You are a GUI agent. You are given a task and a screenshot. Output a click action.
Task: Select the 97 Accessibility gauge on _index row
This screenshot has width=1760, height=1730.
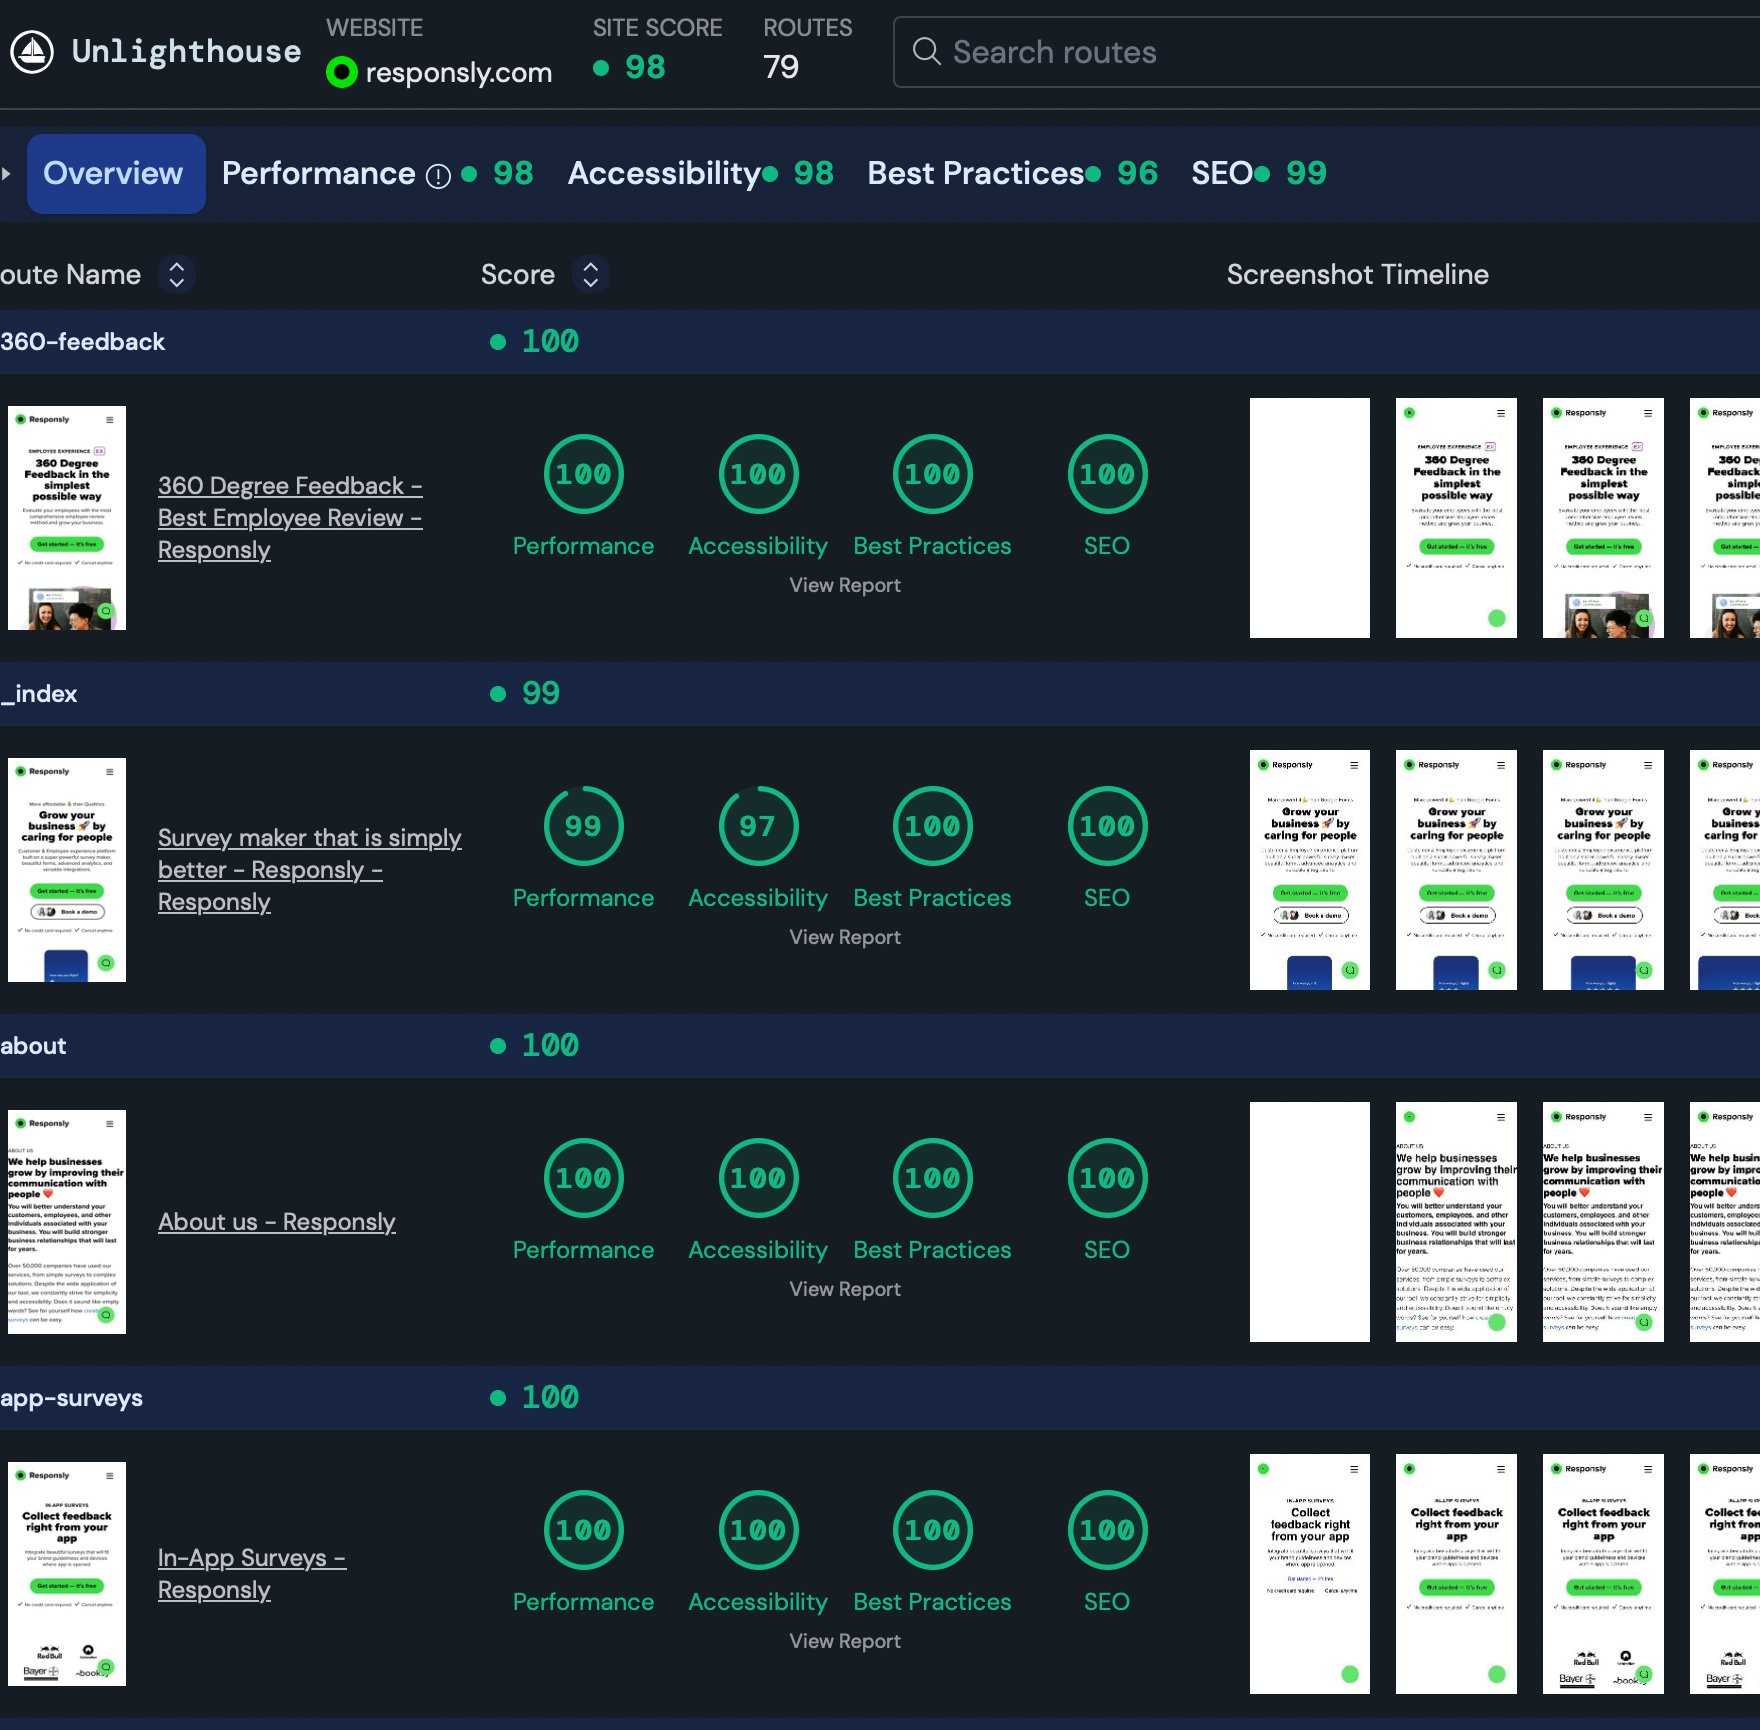pyautogui.click(x=757, y=826)
